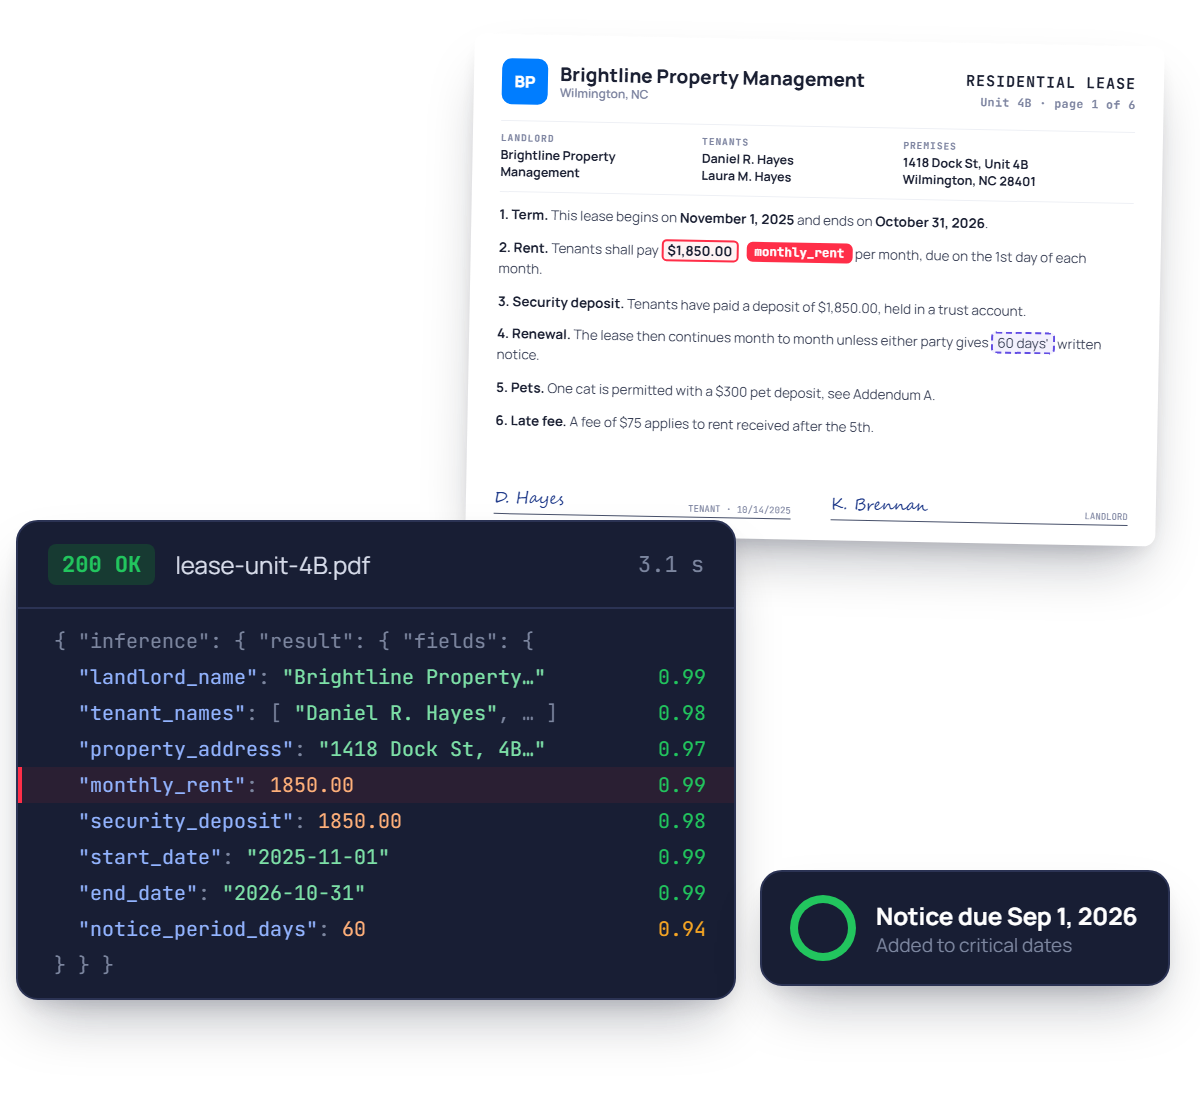Click the "5. Pets." clause heading
The height and width of the screenshot is (1100, 1200).
[520, 388]
